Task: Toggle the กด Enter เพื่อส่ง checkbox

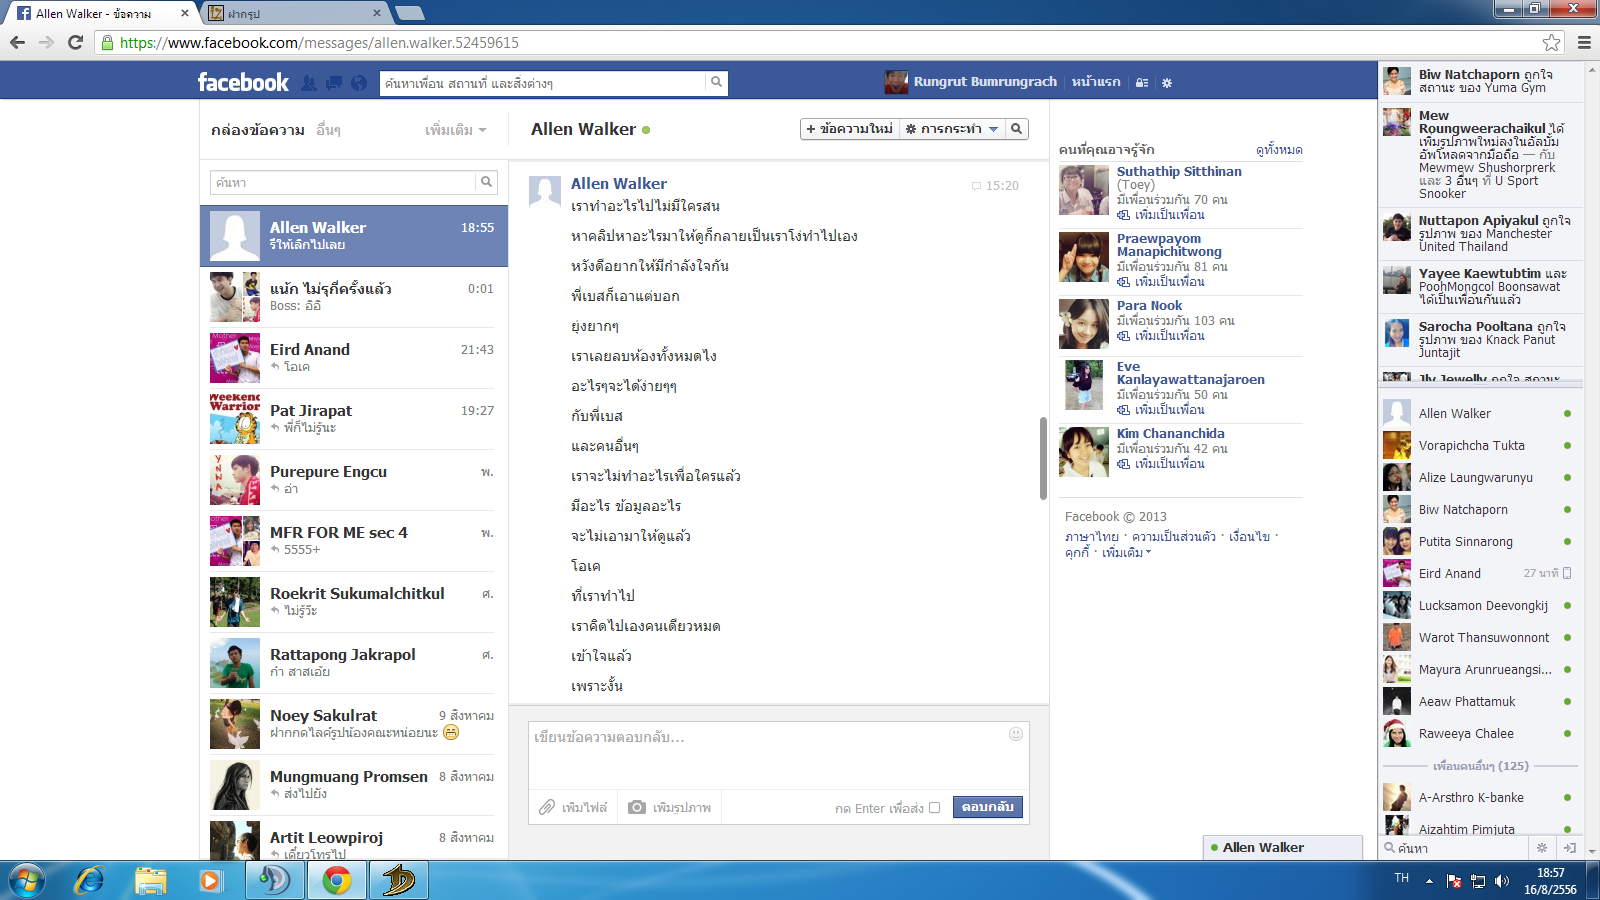Action: (x=934, y=808)
